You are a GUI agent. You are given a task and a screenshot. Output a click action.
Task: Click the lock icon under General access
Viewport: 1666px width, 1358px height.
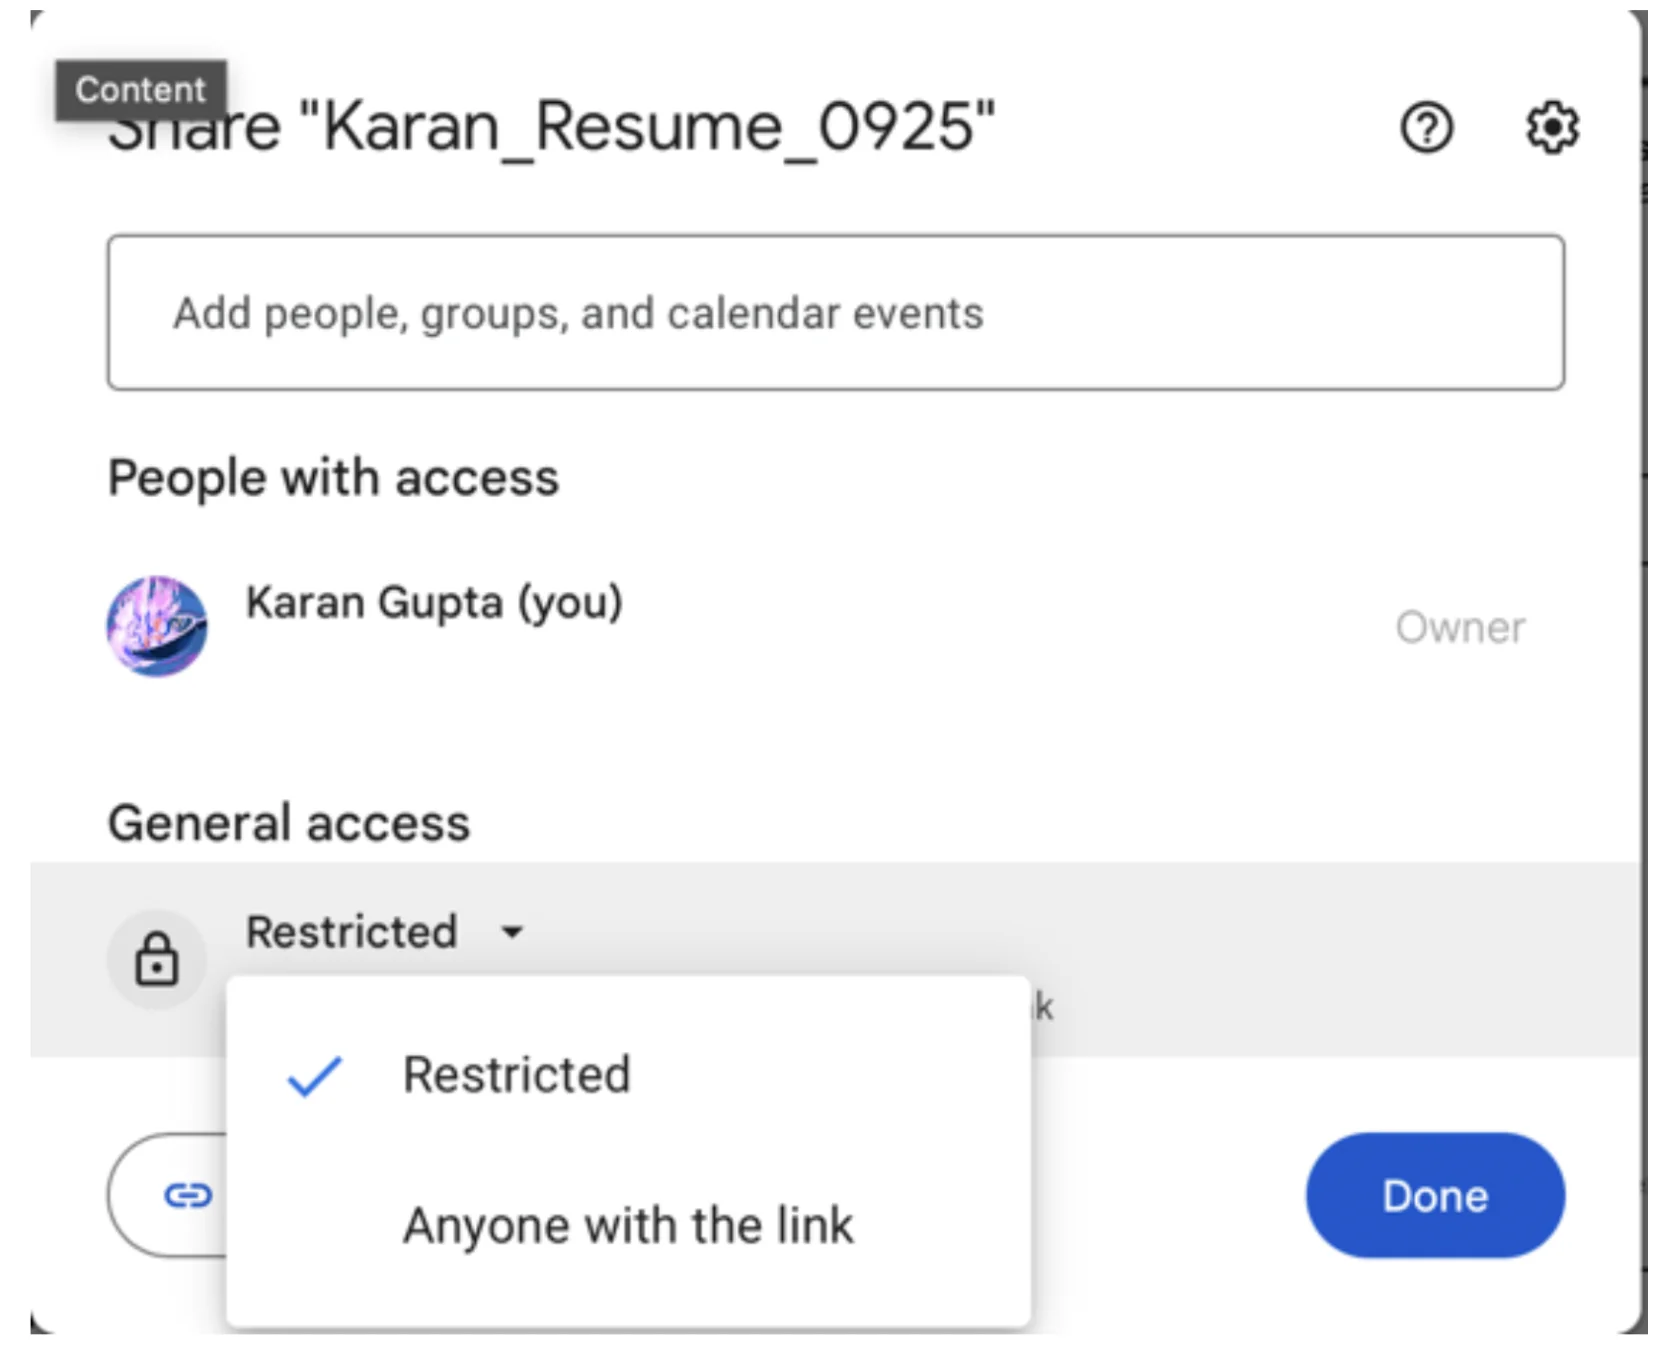coord(157,959)
